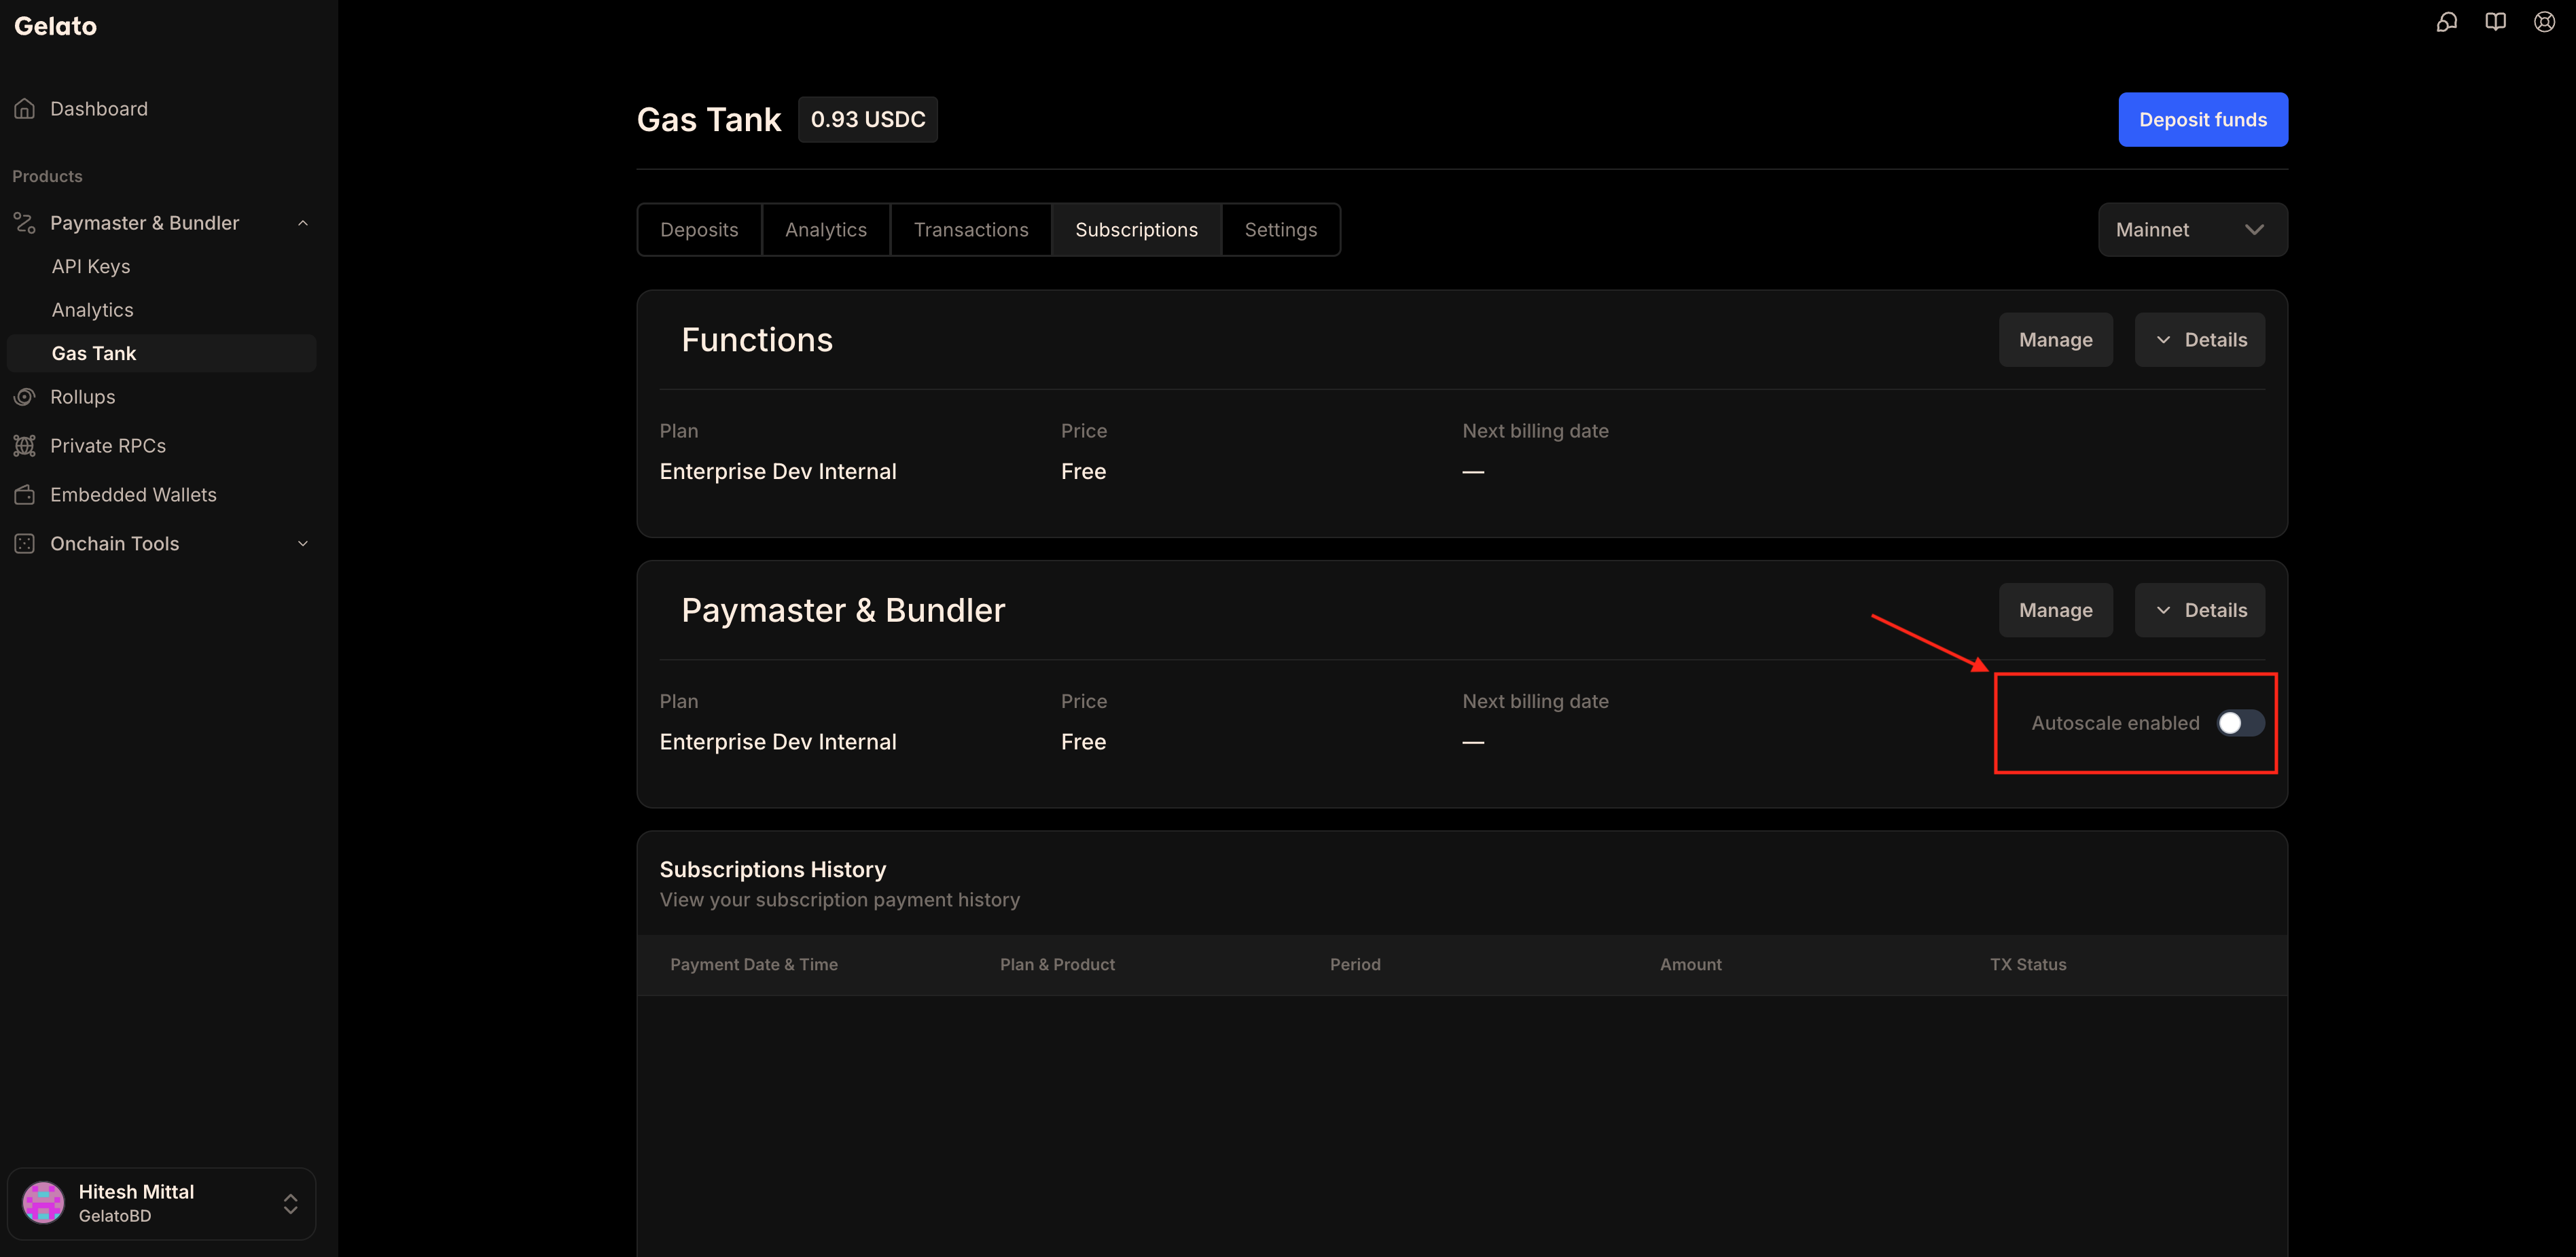Click the Onchain Tools sidebar icon
This screenshot has width=2576, height=1257.
pyautogui.click(x=25, y=544)
